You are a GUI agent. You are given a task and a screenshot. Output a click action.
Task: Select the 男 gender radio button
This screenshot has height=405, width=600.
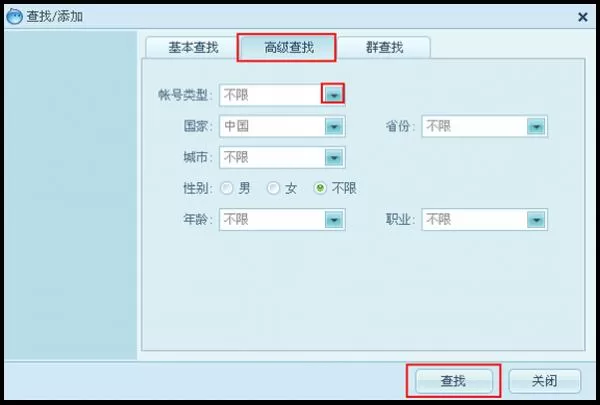[x=227, y=188]
